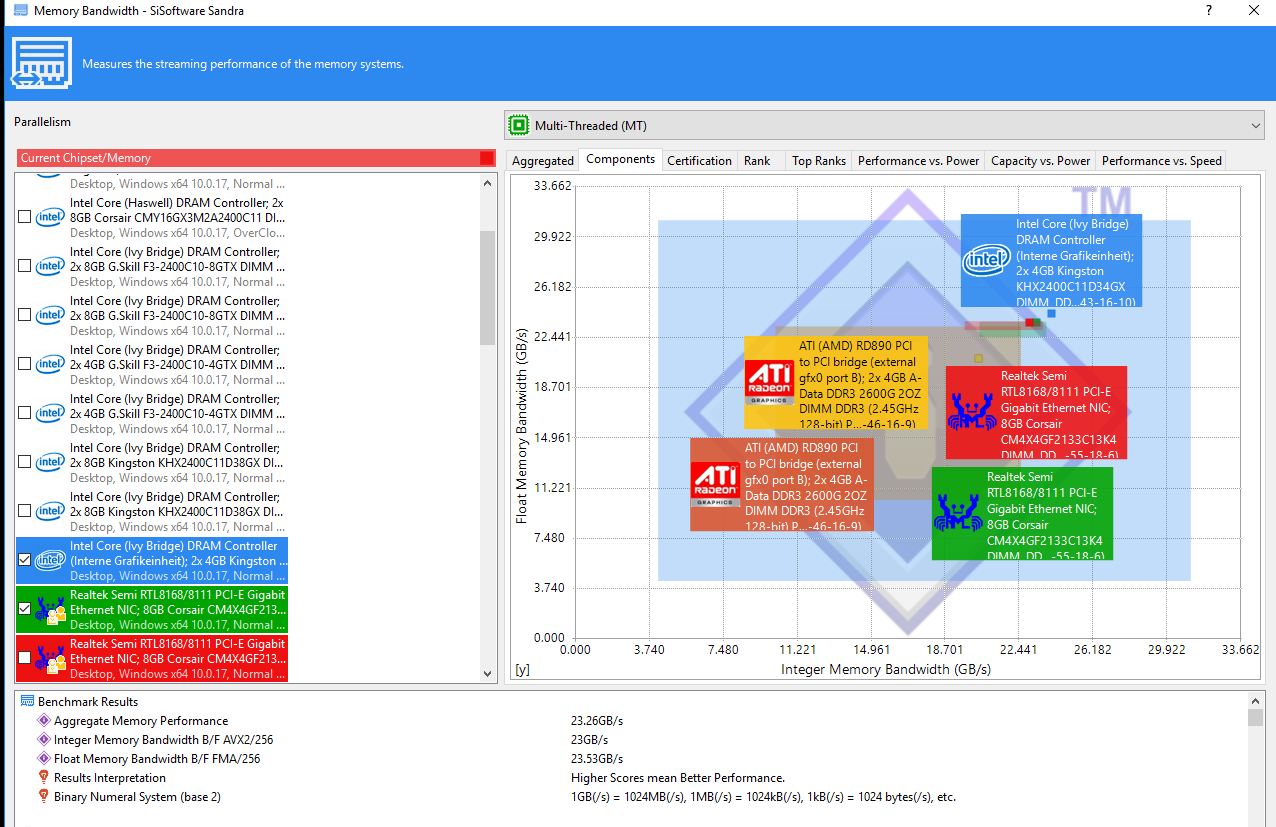Image resolution: width=1276 pixels, height=827 pixels.
Task: Check the Intel Core (Haswell) DRAM Controller entry
Action: click(25, 217)
